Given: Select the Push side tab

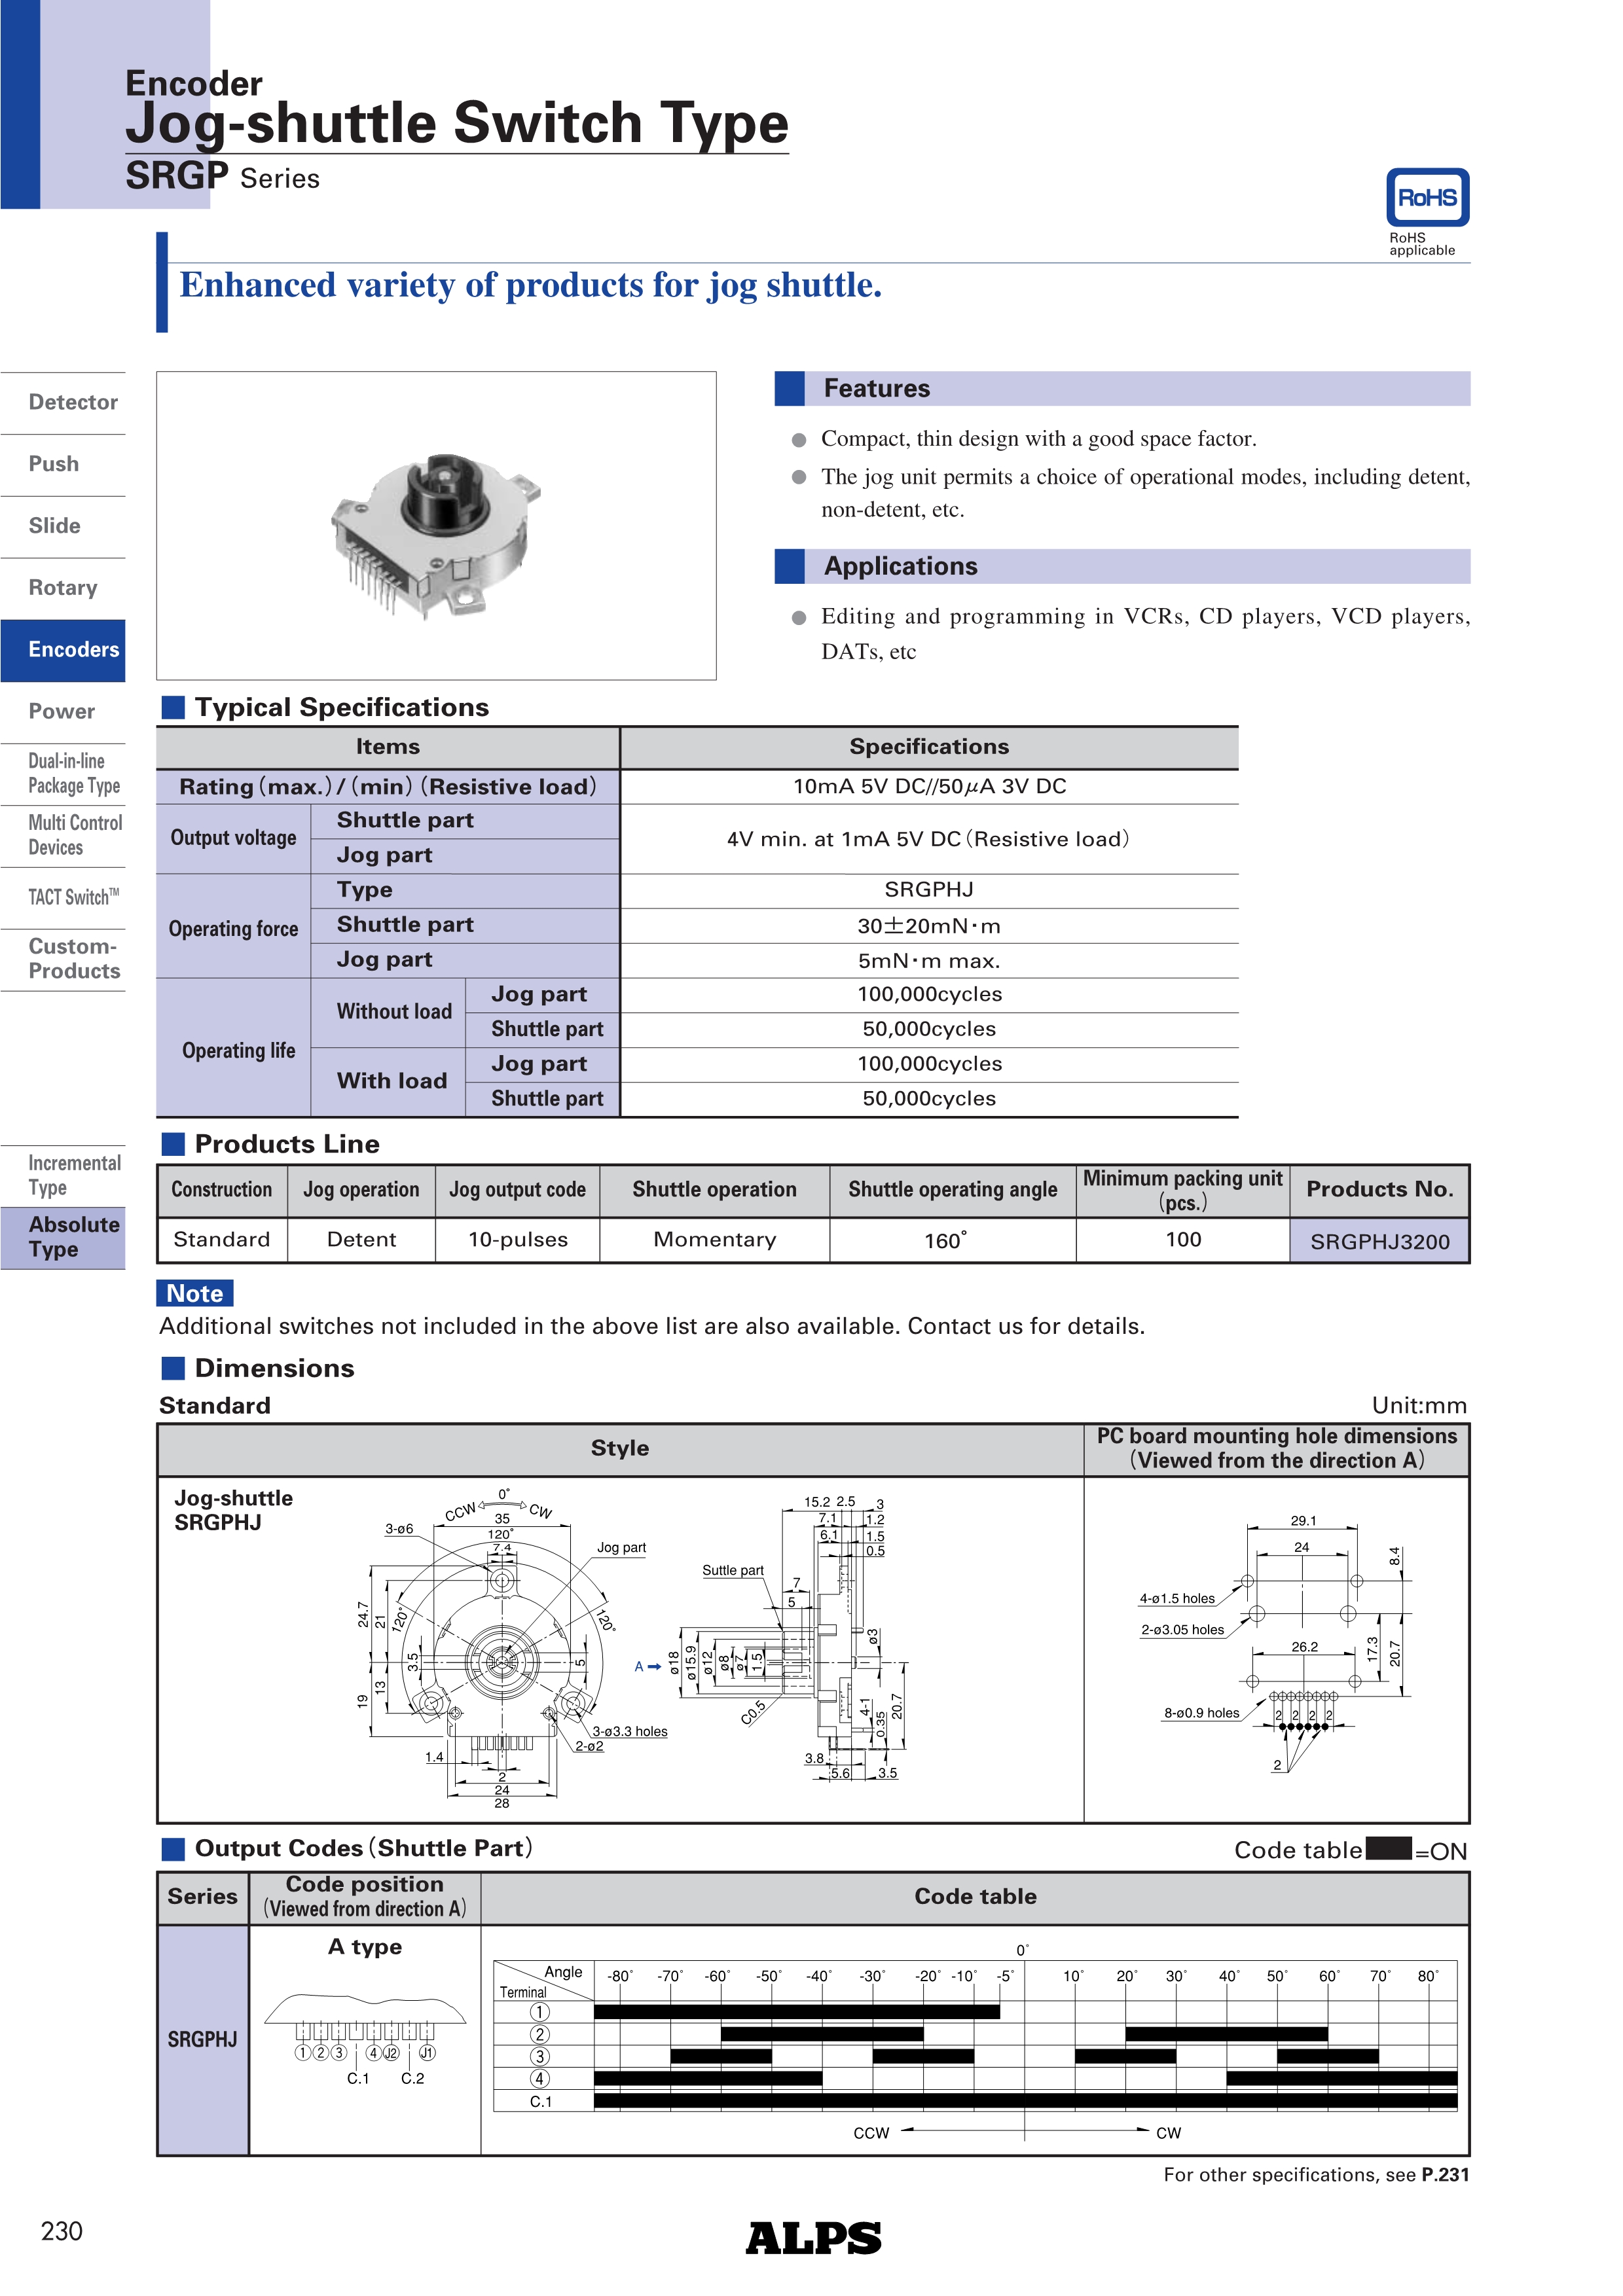Looking at the screenshot, I should point(54,464).
